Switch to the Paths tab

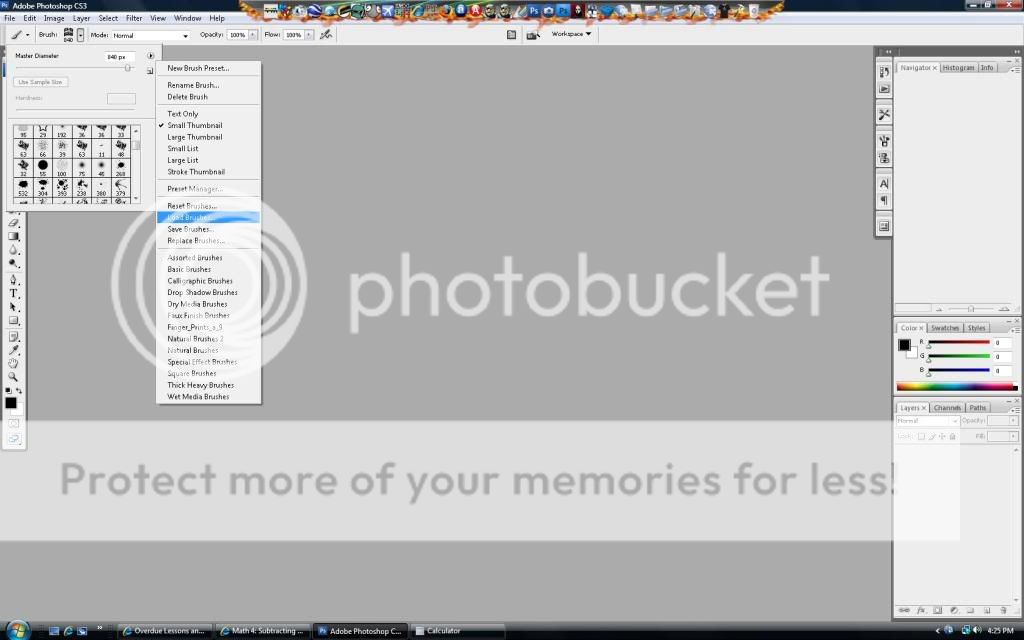977,408
